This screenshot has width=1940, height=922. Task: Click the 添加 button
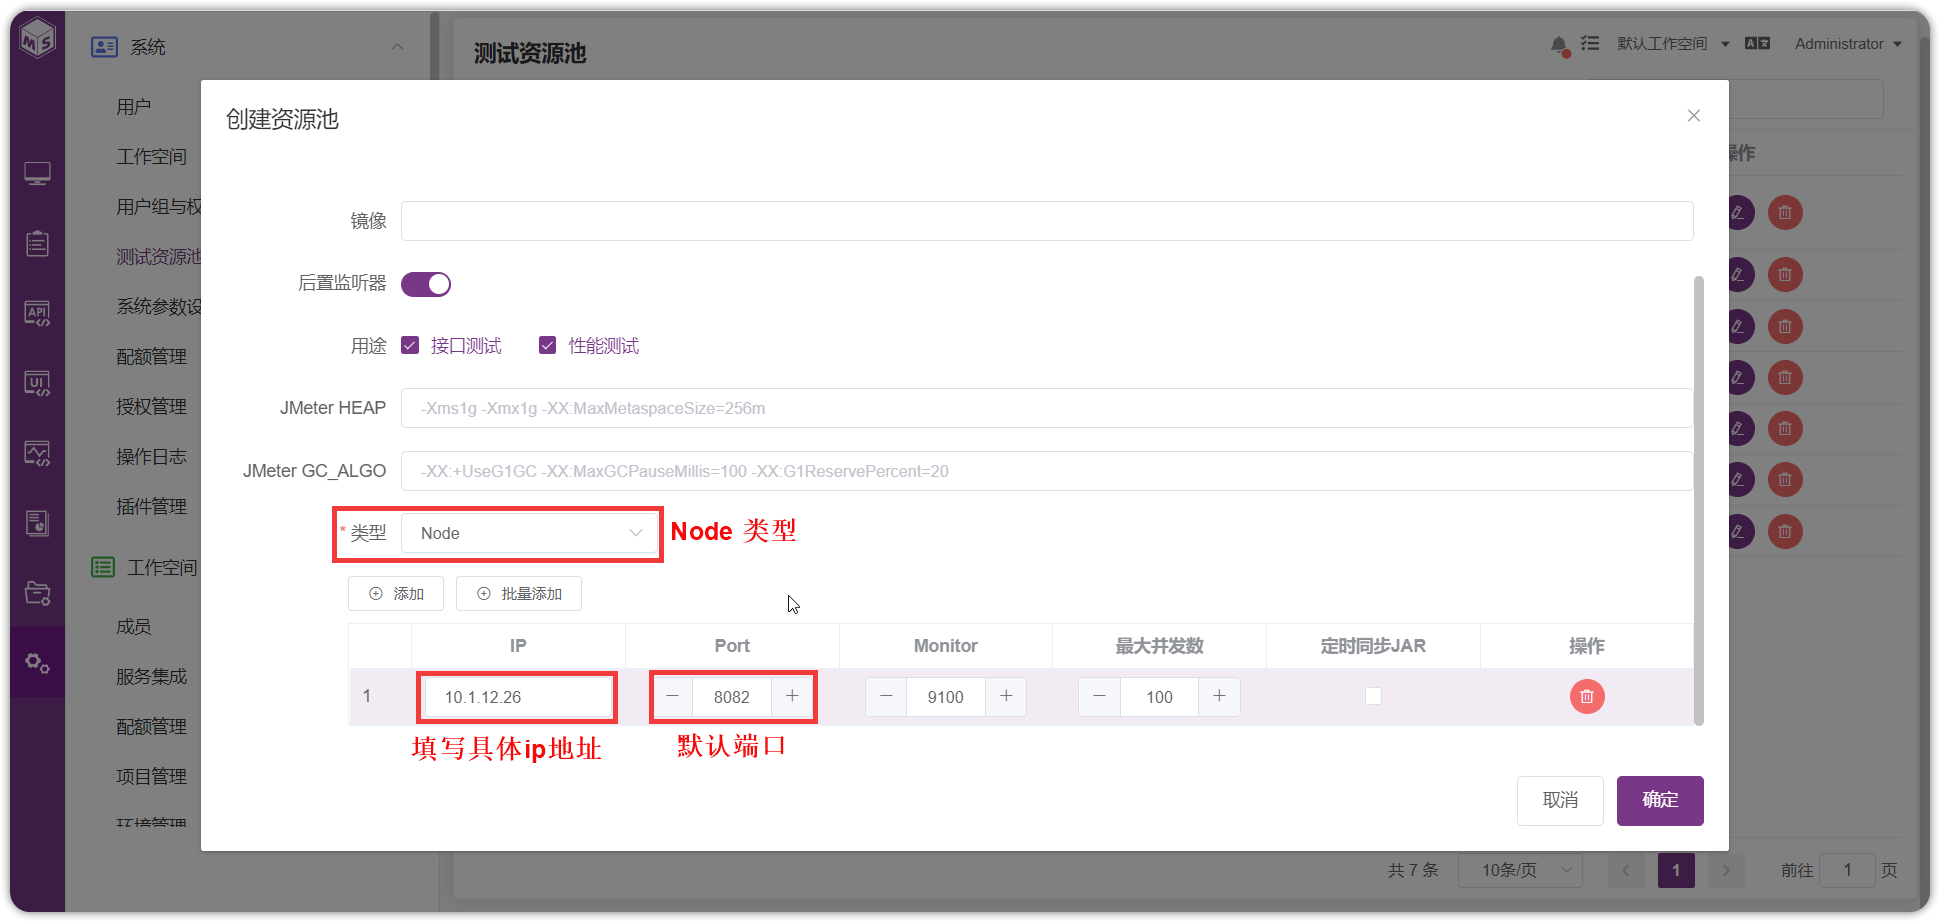[397, 593]
